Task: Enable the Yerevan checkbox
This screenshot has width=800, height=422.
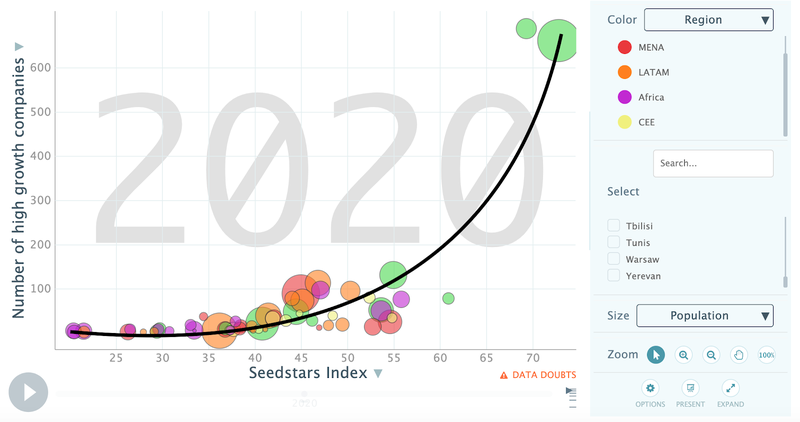Action: pos(614,275)
